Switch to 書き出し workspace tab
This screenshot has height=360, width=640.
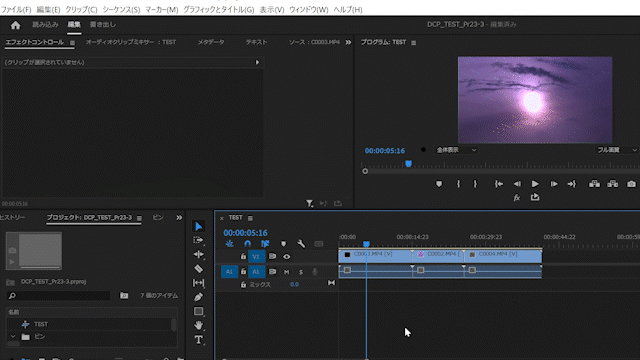coord(103,24)
